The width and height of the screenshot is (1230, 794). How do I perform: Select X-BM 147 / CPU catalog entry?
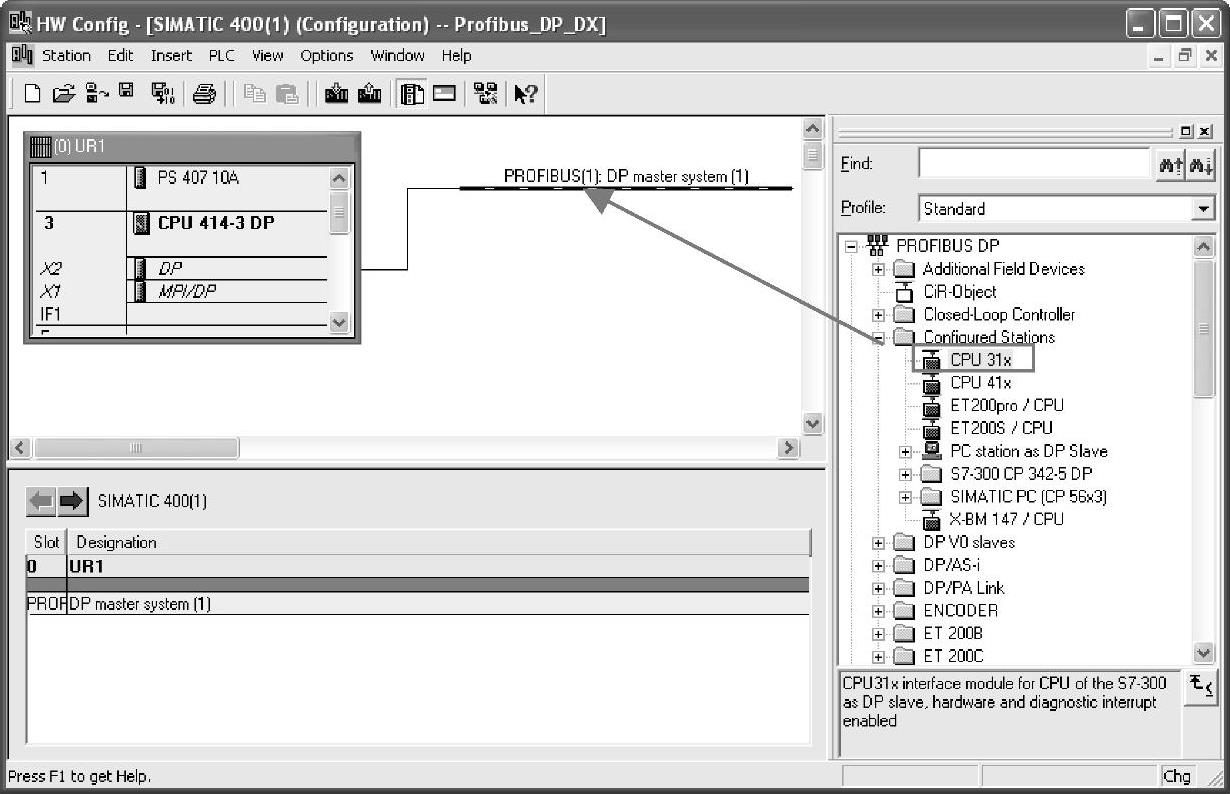click(x=1006, y=519)
